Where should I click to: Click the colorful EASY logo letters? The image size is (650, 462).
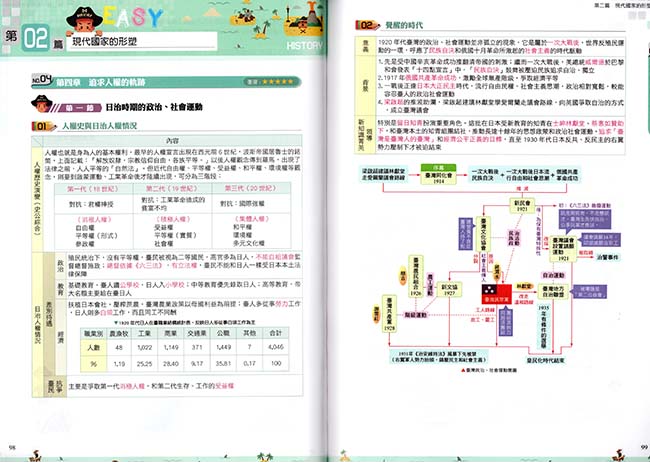[x=133, y=17]
